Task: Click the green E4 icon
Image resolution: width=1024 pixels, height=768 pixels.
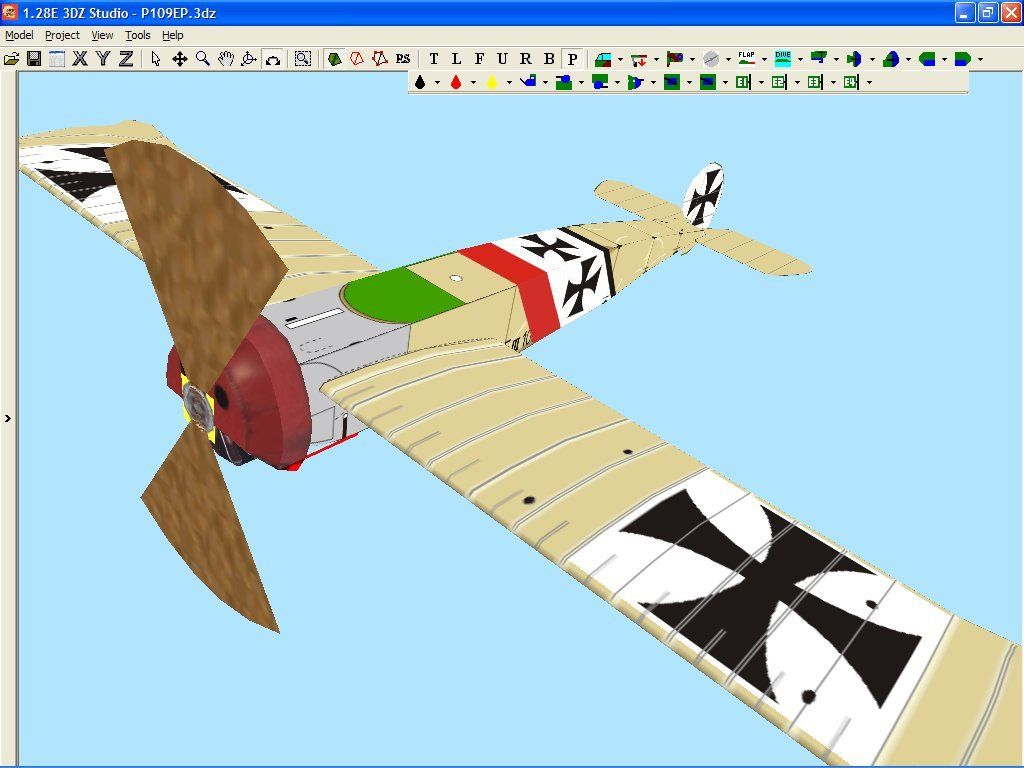Action: pos(851,82)
